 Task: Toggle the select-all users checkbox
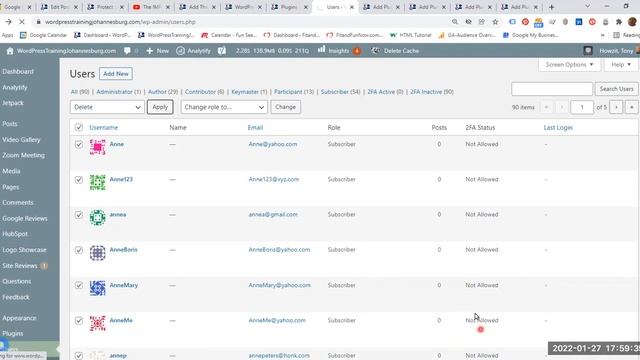[x=79, y=127]
